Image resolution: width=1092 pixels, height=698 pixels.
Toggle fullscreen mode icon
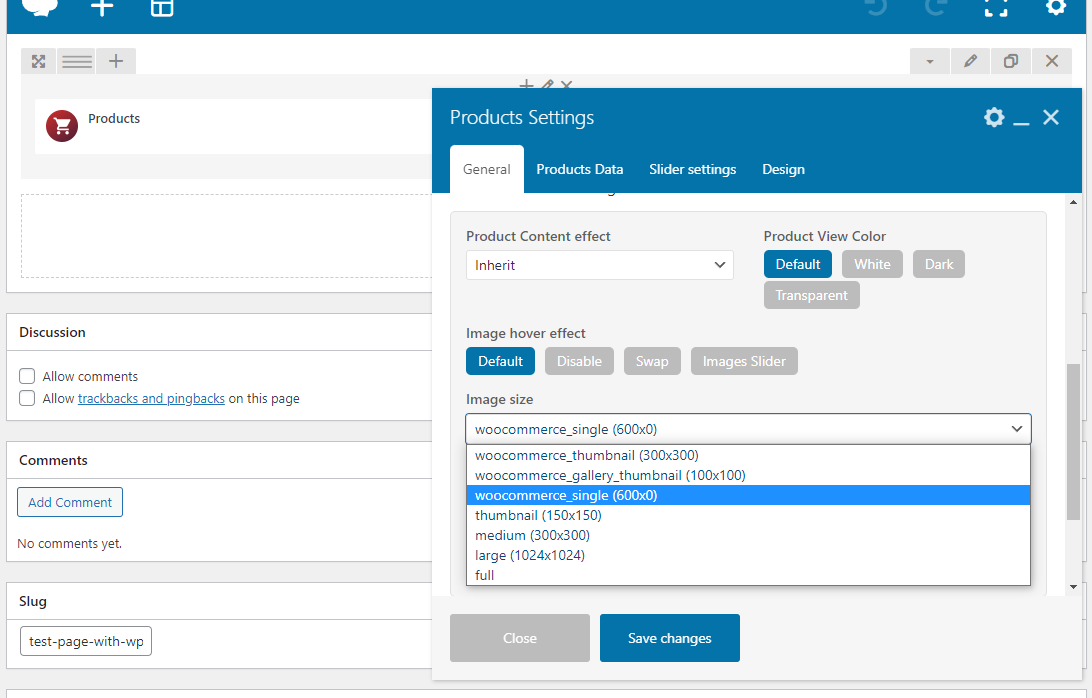point(996,7)
